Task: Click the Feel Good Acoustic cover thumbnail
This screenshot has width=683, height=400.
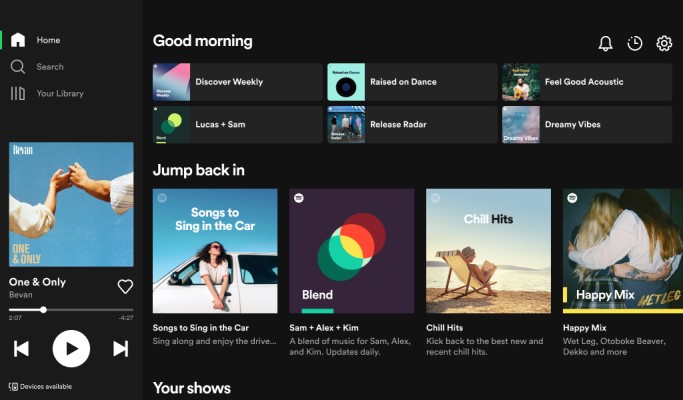Action: 521,82
